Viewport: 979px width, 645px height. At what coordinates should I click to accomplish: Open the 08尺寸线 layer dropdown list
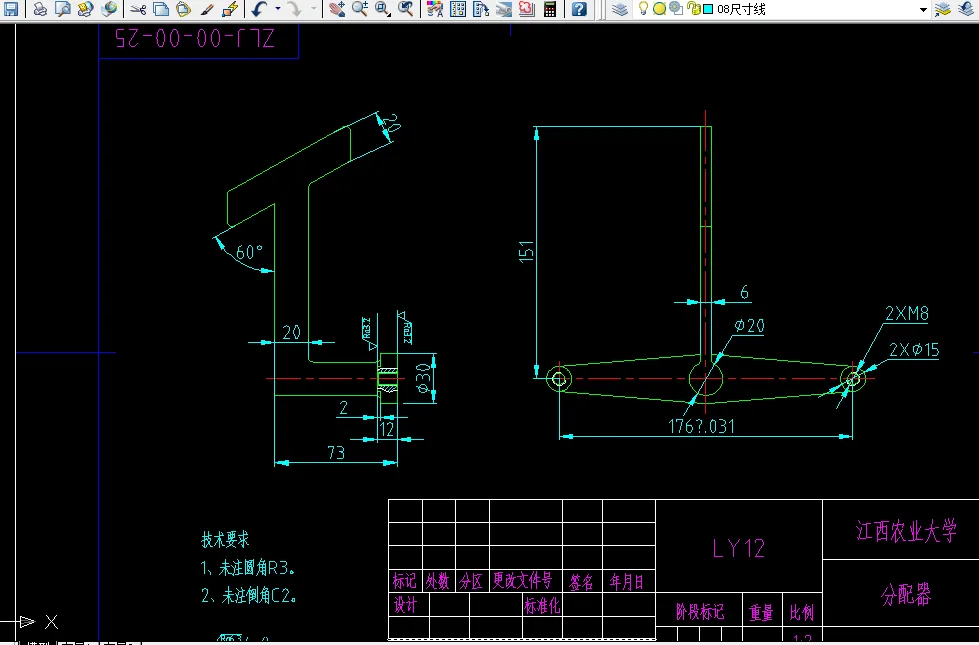tap(923, 9)
